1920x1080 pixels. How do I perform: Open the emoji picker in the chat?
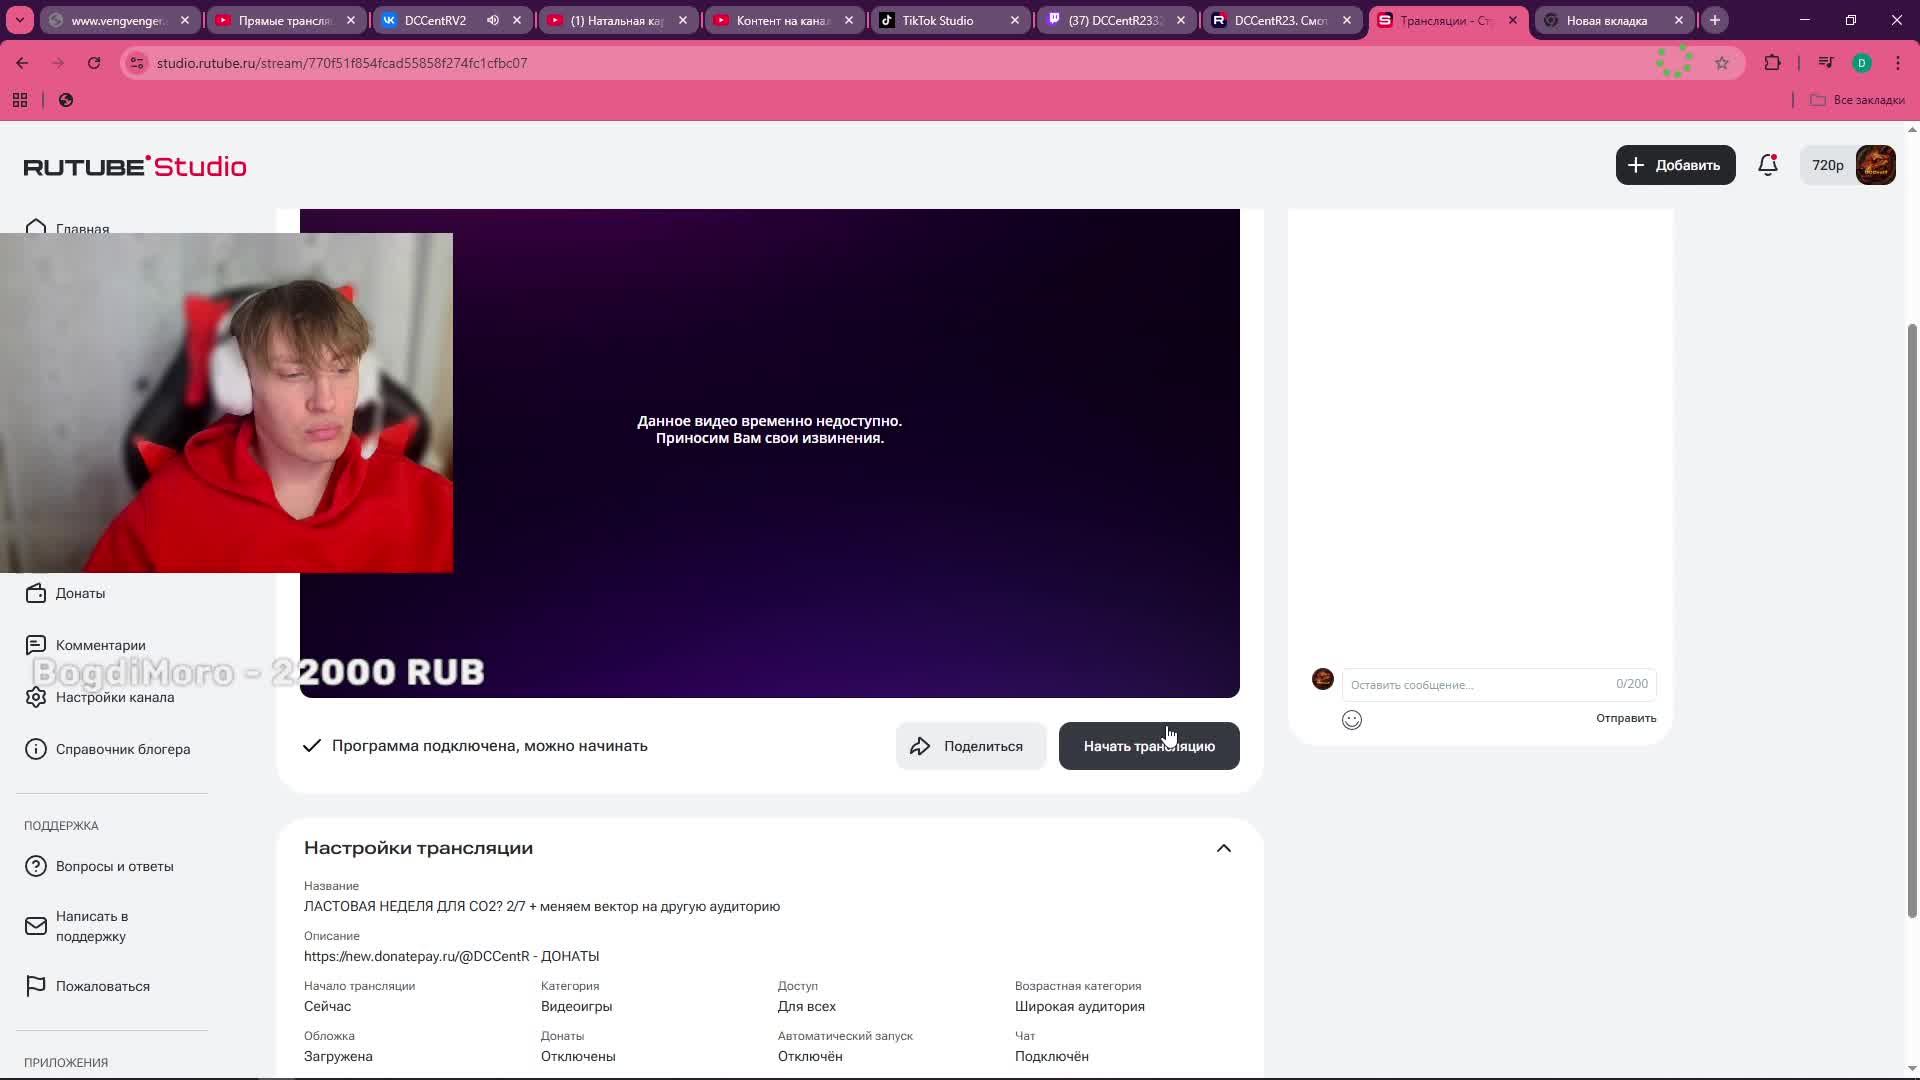pos(1351,719)
